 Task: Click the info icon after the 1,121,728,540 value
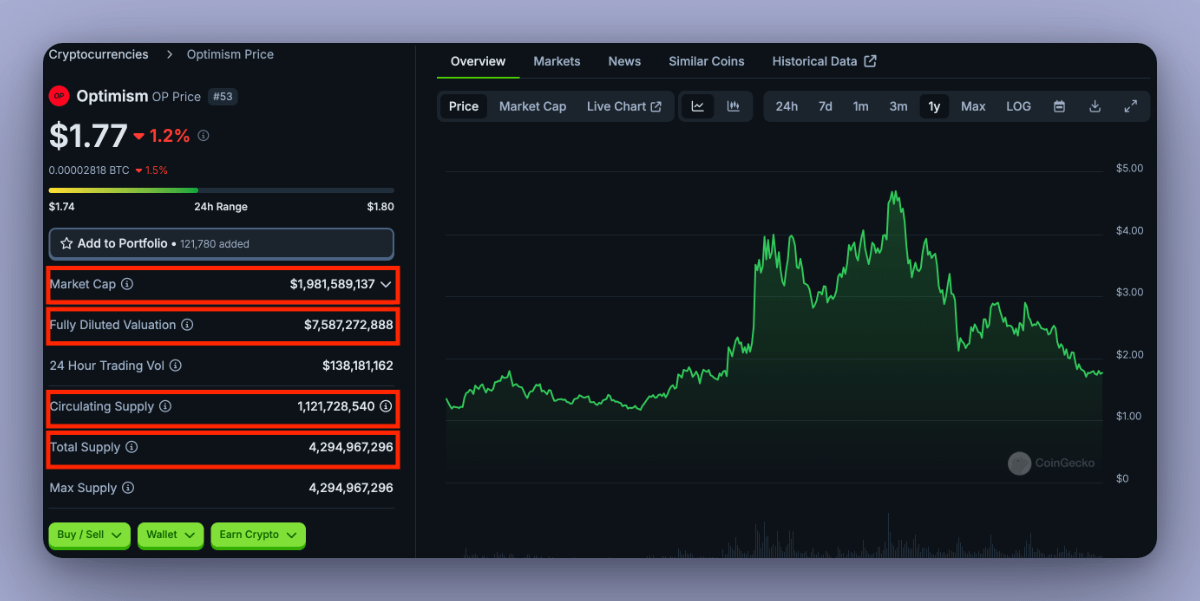click(386, 406)
